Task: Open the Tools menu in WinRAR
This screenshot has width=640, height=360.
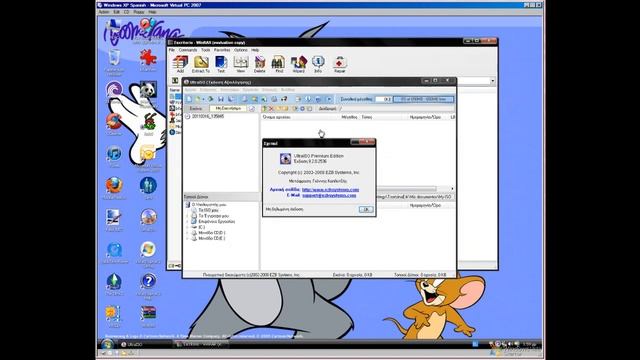Action: [205, 50]
